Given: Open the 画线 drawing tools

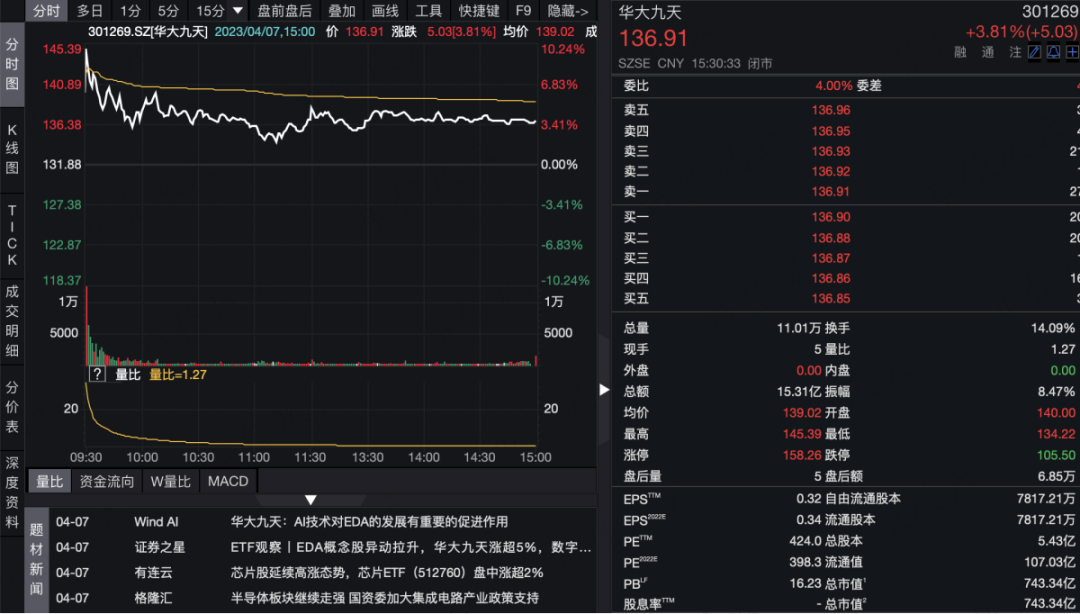Looking at the screenshot, I should 385,10.
